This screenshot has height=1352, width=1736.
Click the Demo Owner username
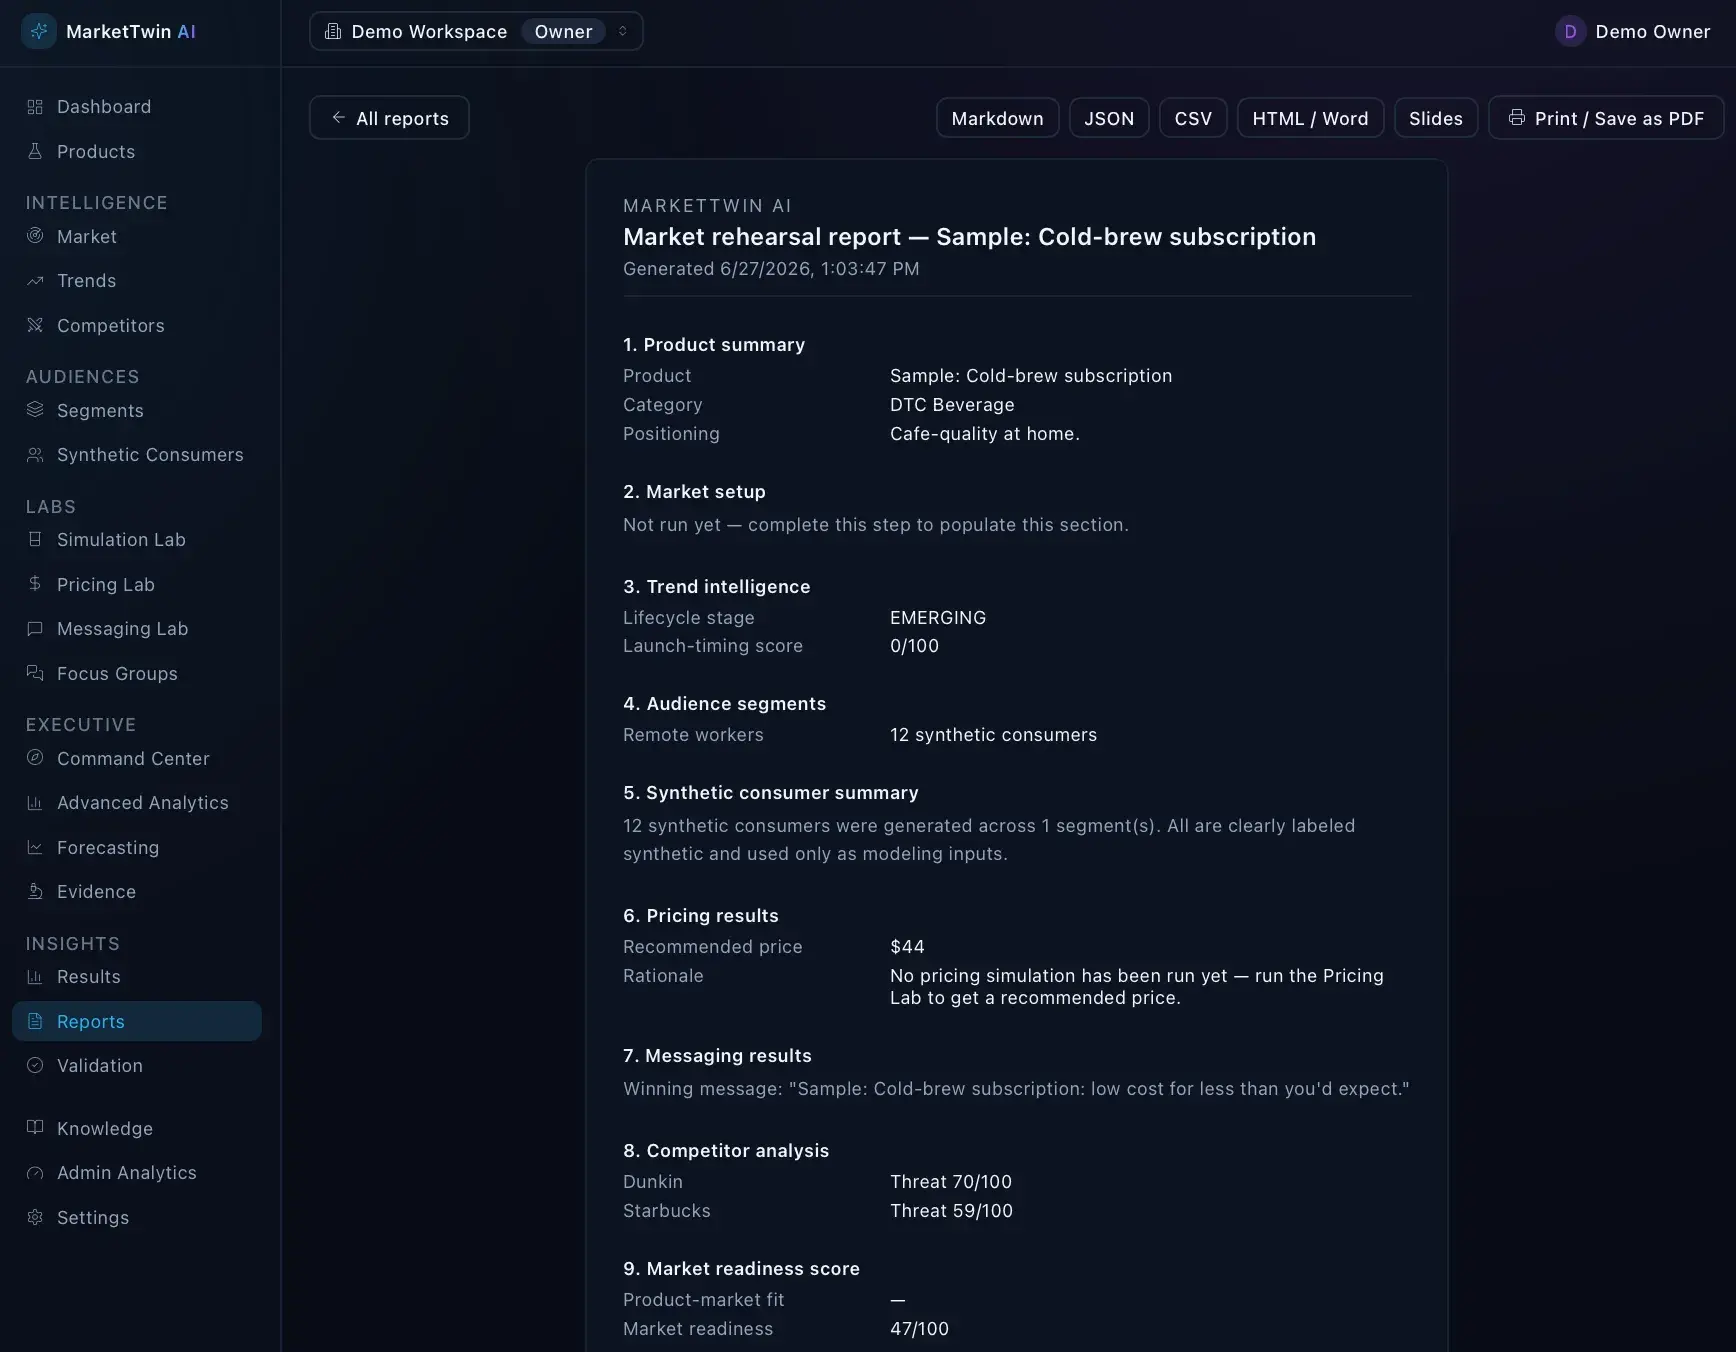coord(1652,32)
